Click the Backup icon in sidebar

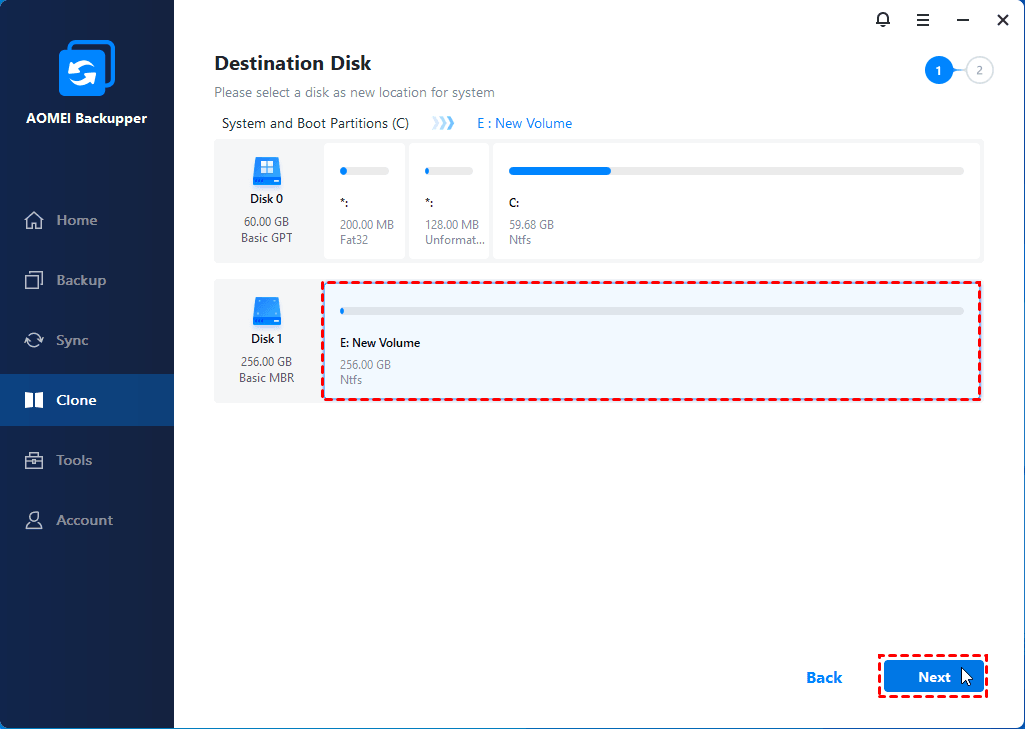pyautogui.click(x=34, y=280)
